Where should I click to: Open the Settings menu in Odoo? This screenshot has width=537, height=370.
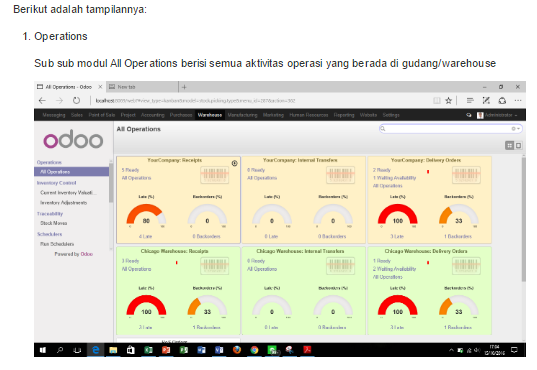tap(391, 115)
